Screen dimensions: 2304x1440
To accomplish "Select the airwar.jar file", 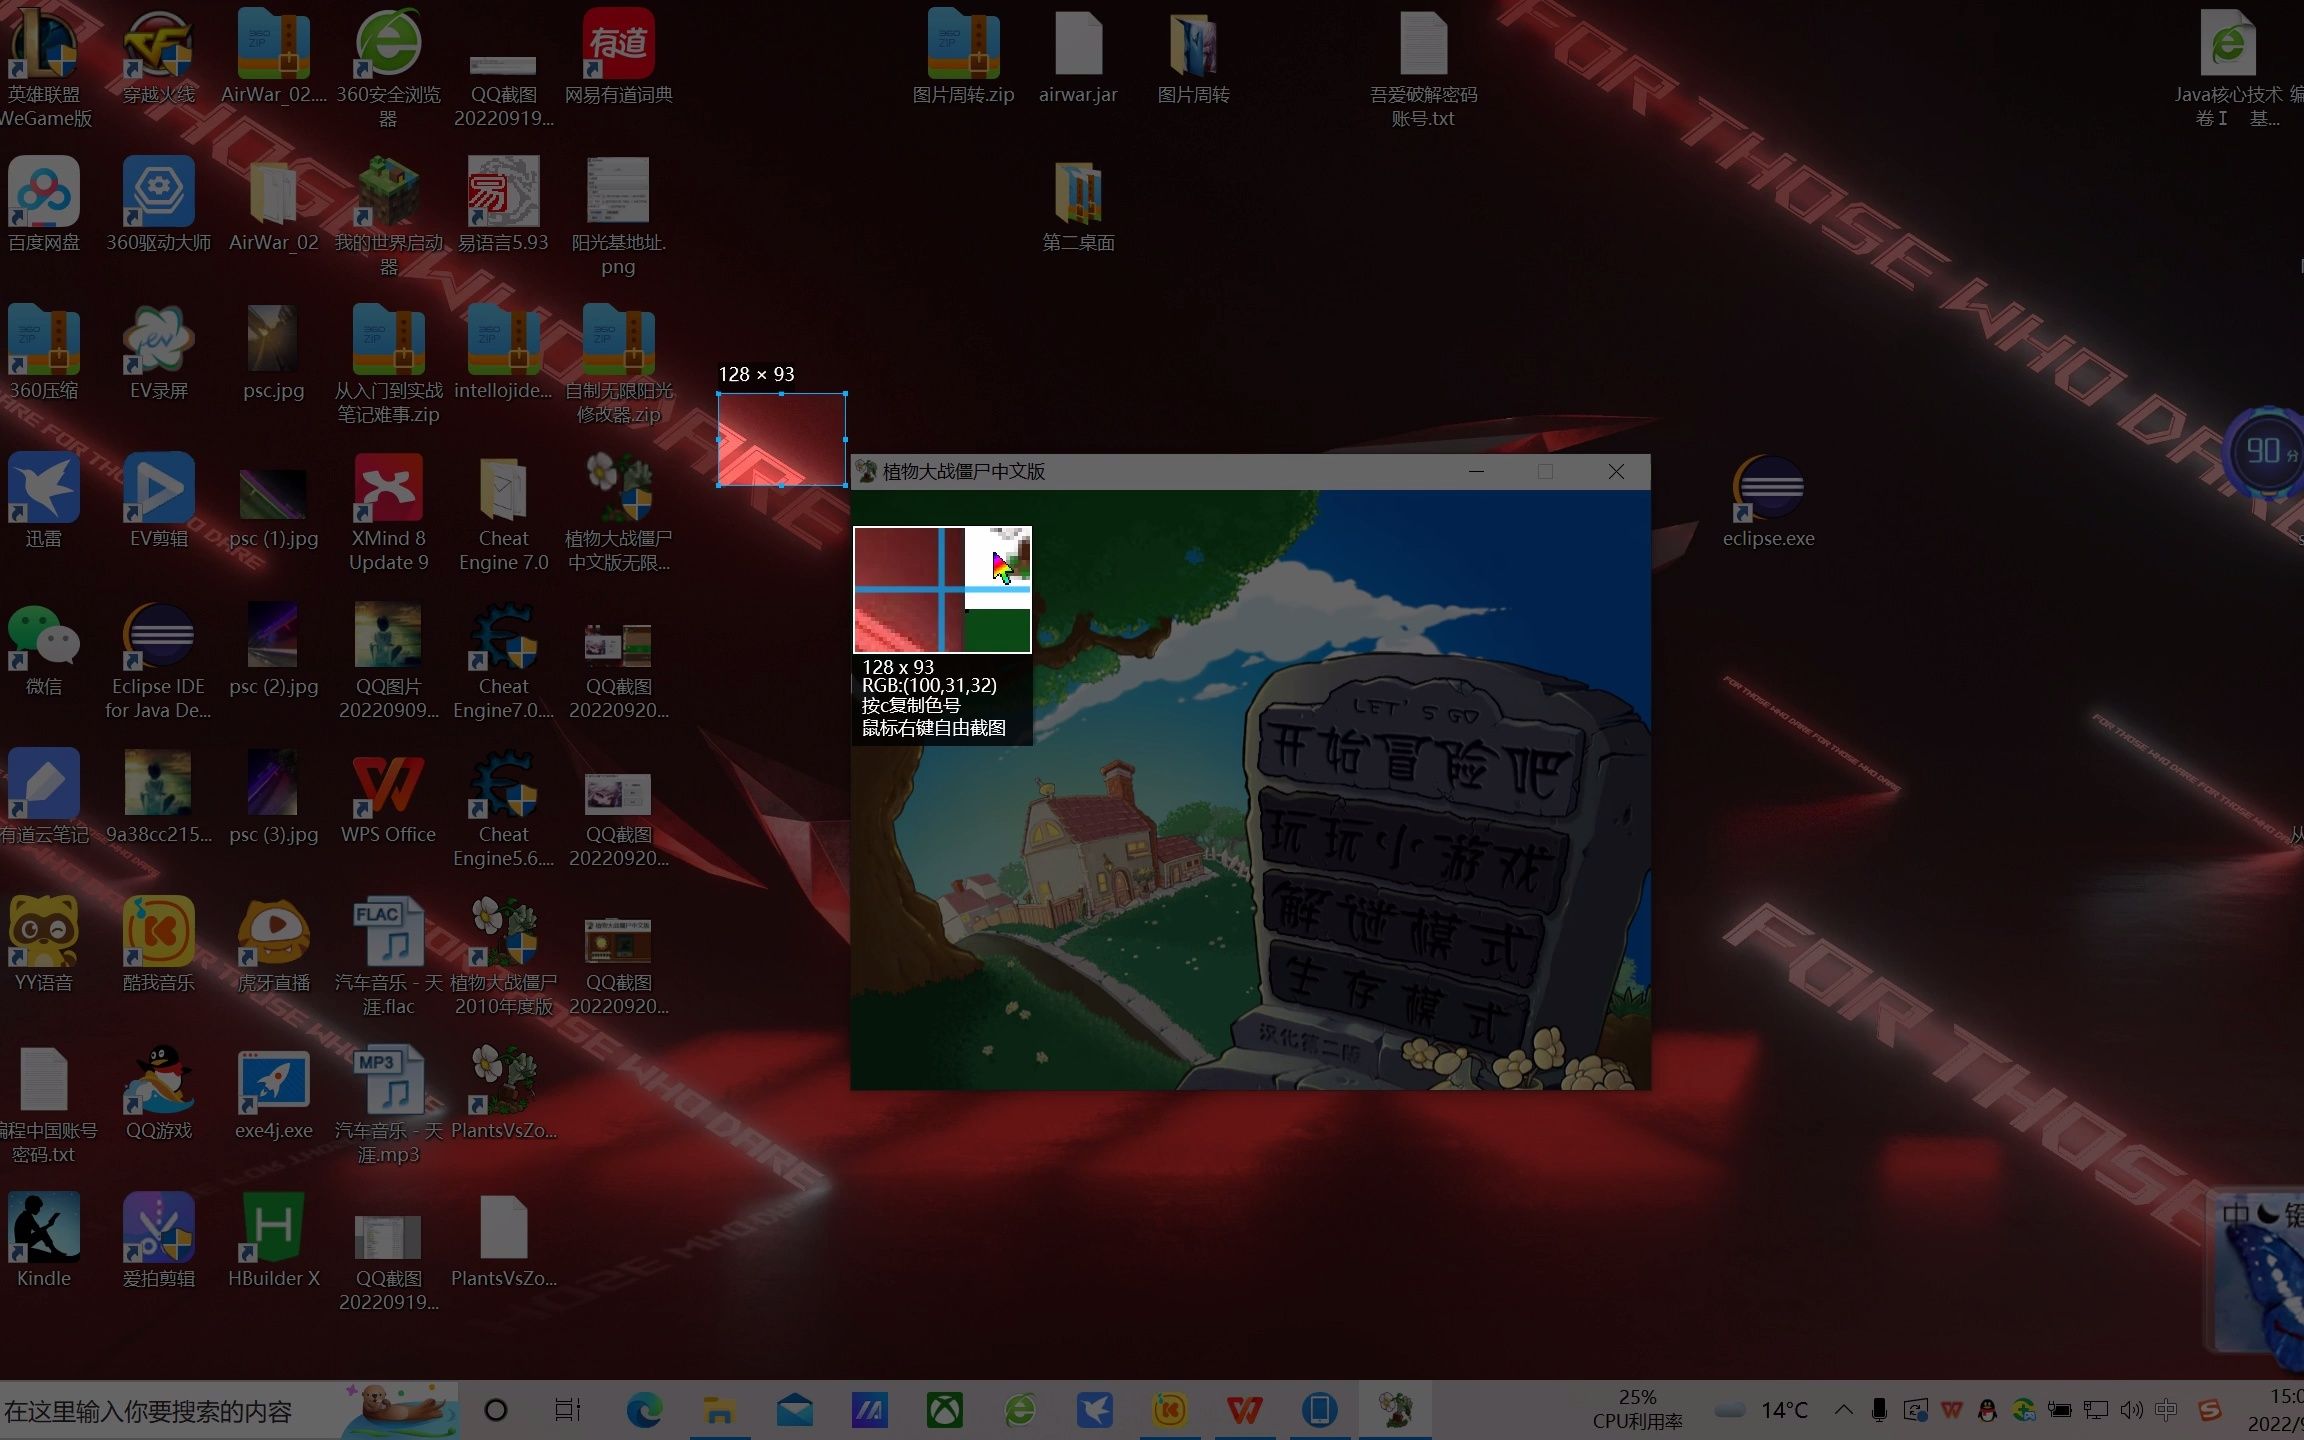I will (1078, 58).
